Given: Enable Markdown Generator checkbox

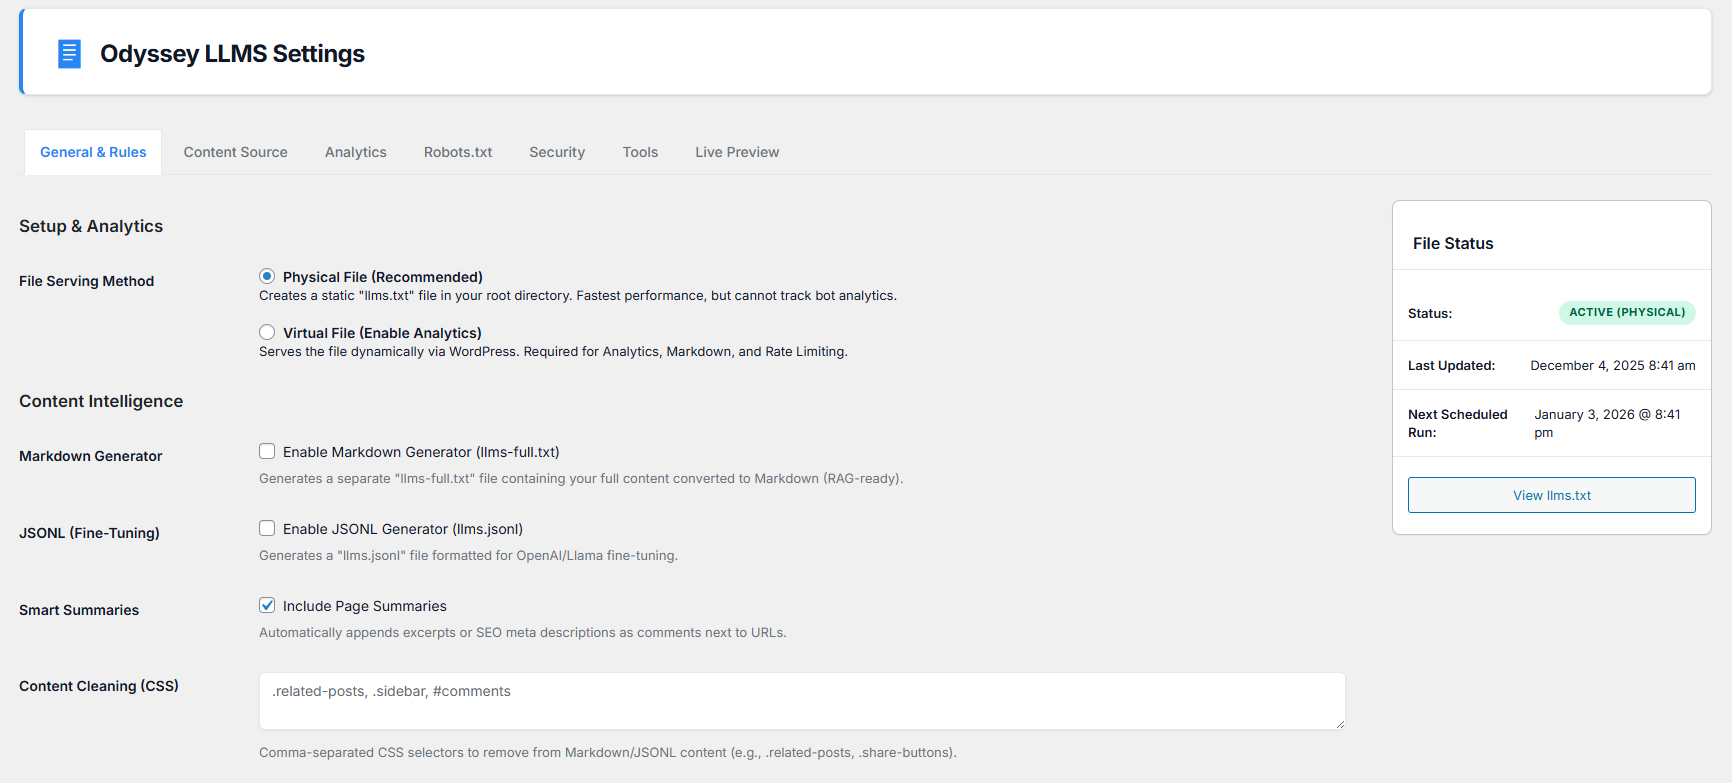Looking at the screenshot, I should [267, 451].
